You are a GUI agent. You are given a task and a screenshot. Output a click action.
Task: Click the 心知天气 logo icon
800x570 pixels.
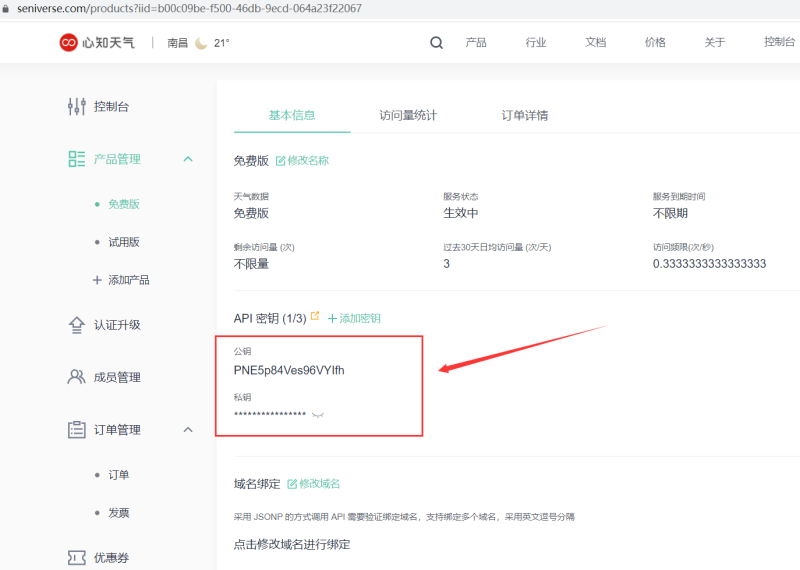(x=68, y=42)
